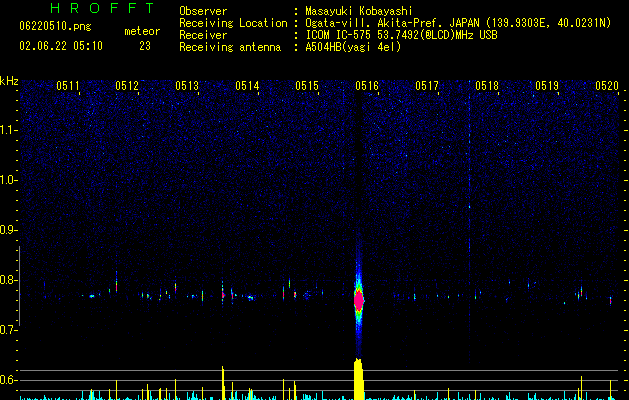Image resolution: width=629 pixels, height=400 pixels.
Task: Select the meteor count value 23
Action: pos(145,46)
